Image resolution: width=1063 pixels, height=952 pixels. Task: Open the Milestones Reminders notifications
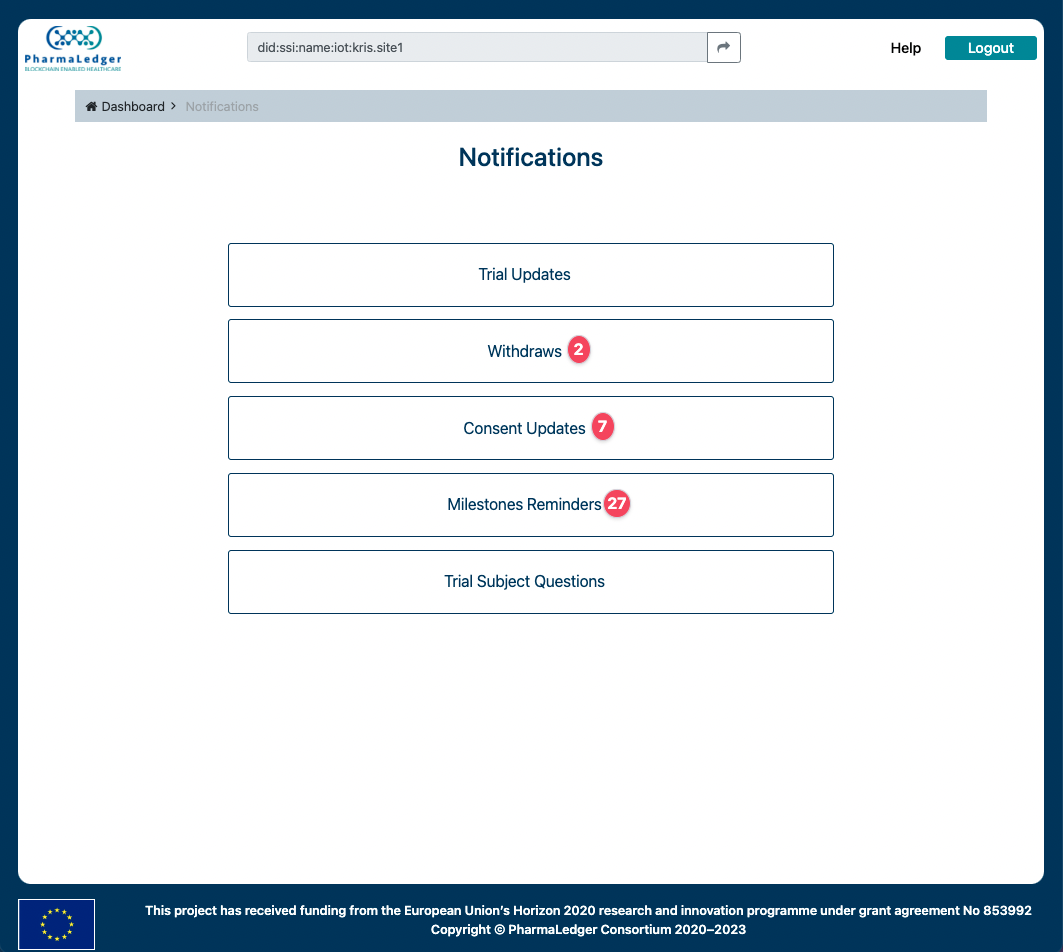[531, 505]
